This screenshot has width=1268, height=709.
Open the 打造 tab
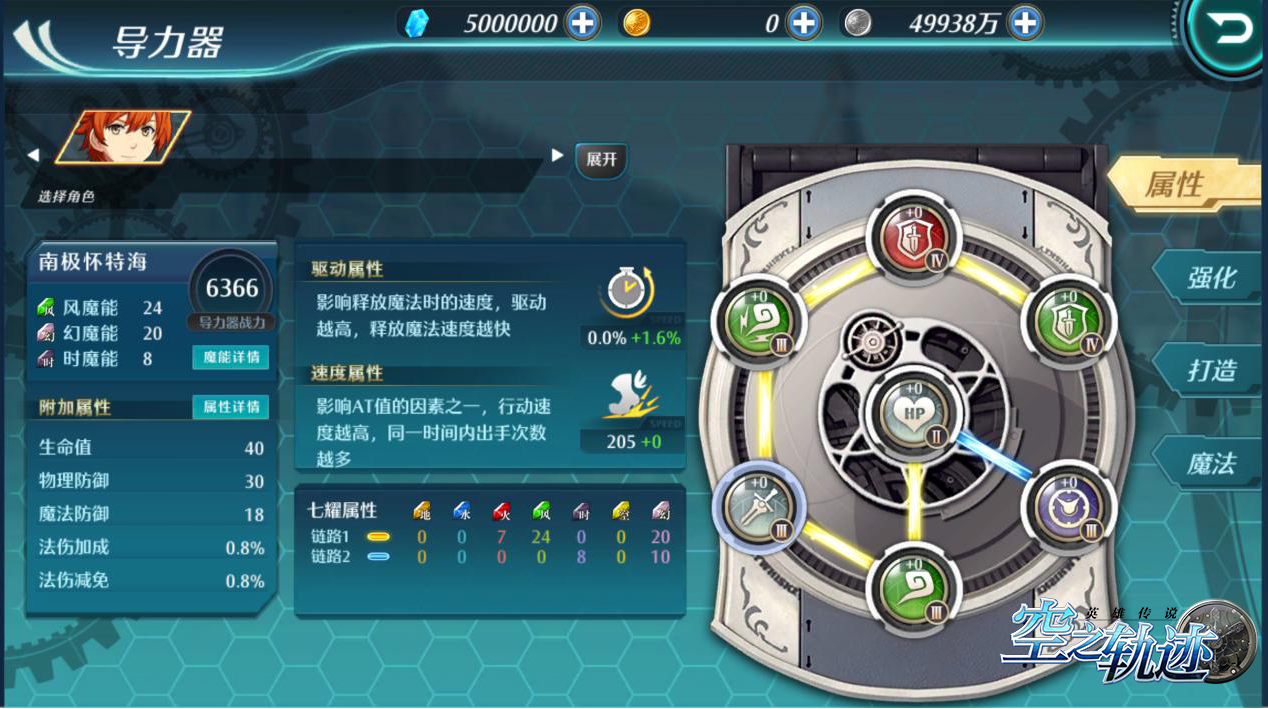coord(1210,370)
